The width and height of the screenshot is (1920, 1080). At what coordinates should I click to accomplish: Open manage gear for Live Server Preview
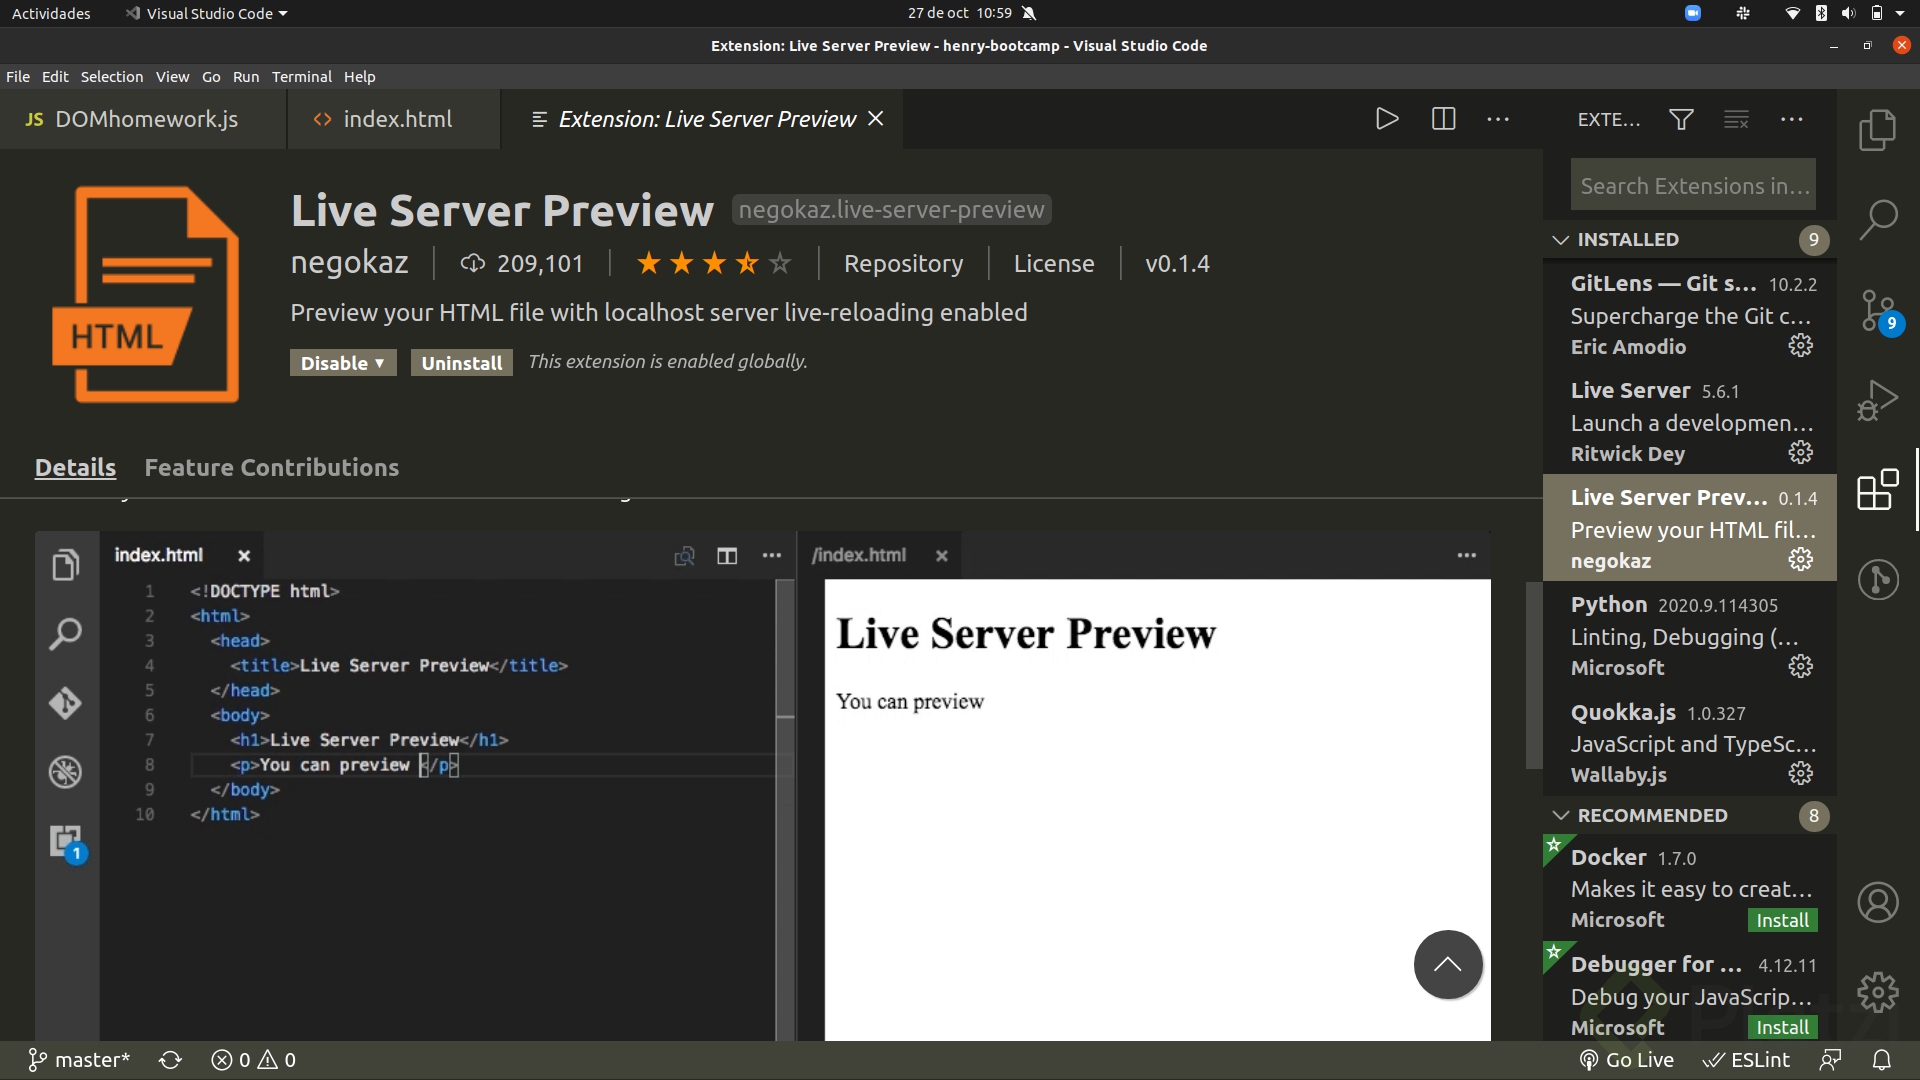(x=1801, y=559)
